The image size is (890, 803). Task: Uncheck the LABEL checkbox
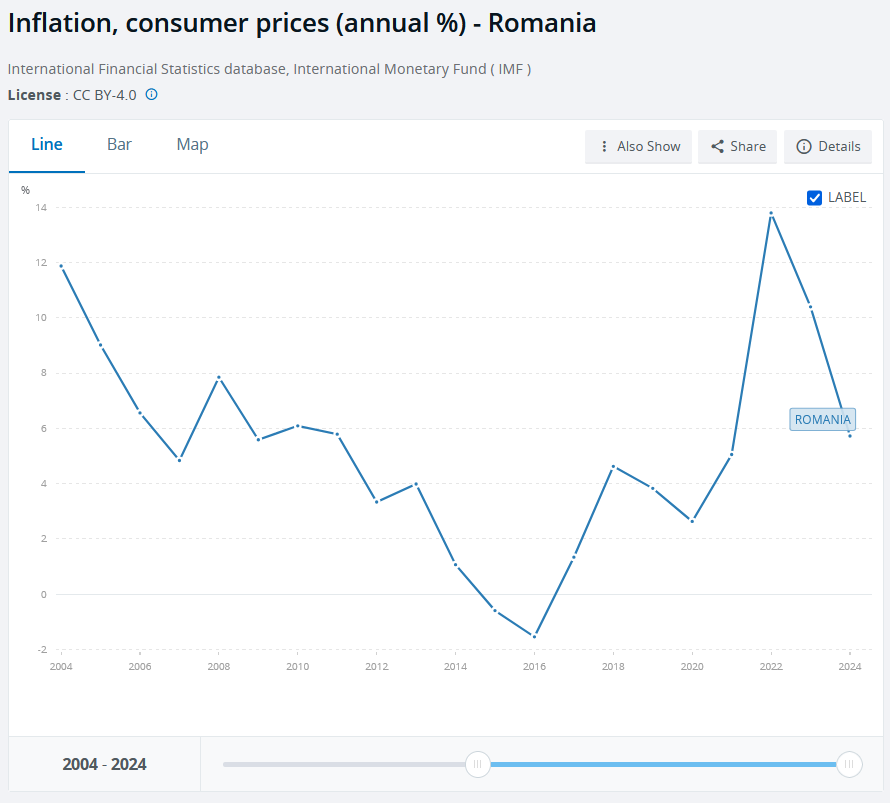tap(814, 198)
